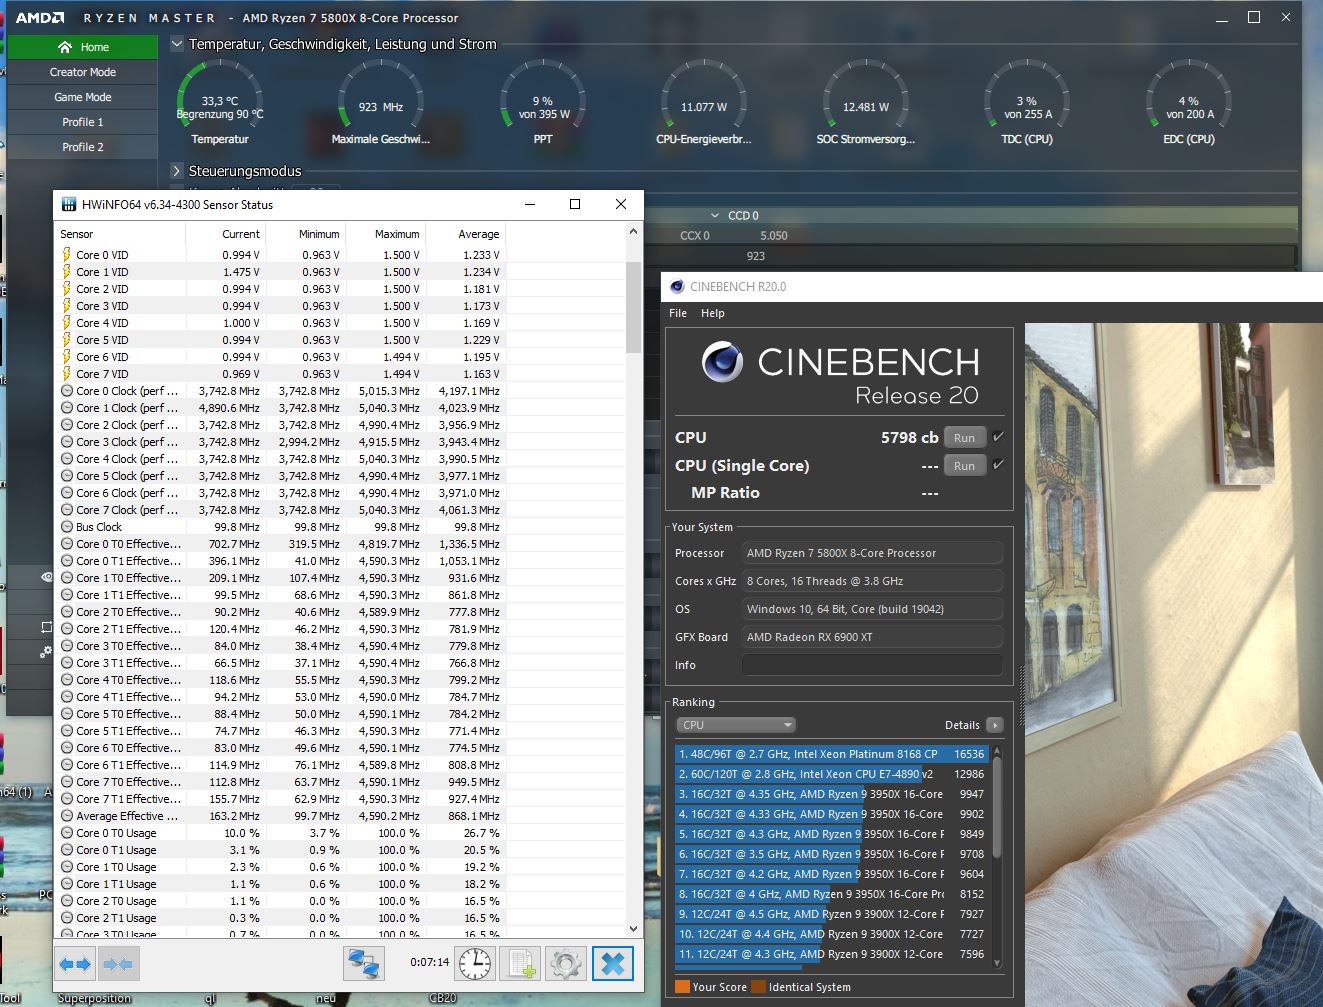
Task: Click the Bus Clock sensor row icon
Action: [67, 527]
